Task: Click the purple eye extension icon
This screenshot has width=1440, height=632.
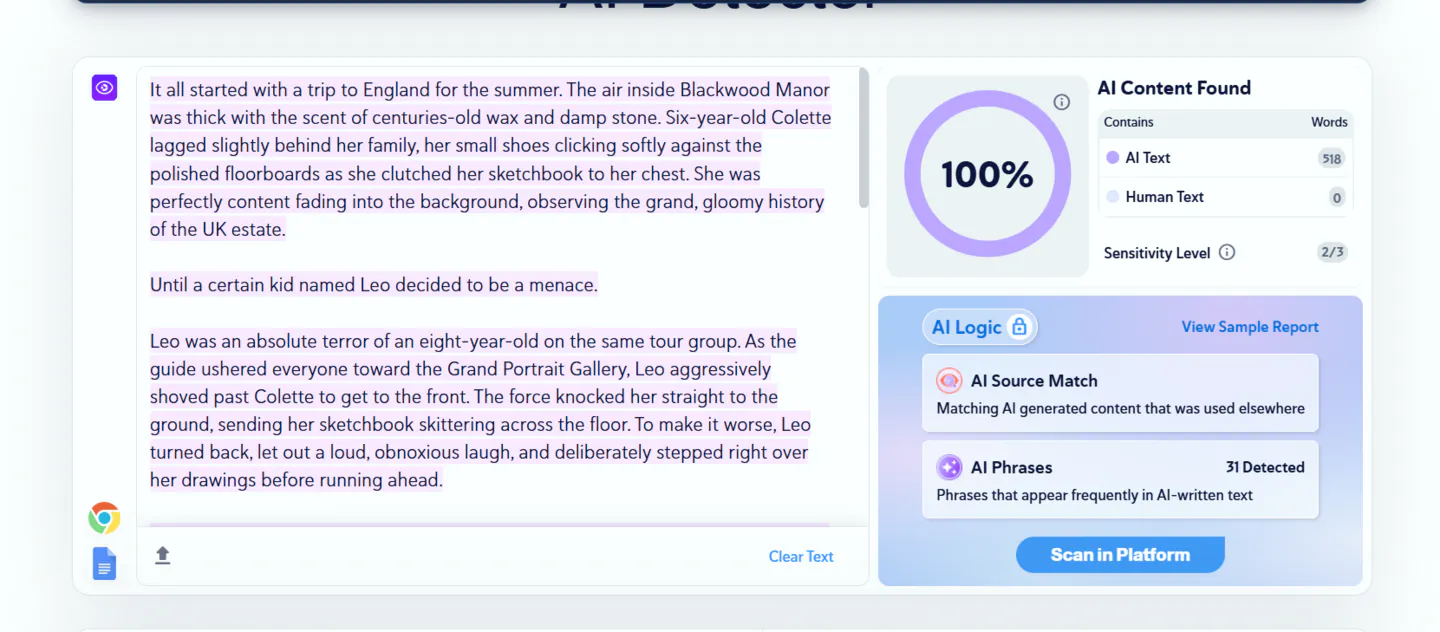Action: pos(104,88)
